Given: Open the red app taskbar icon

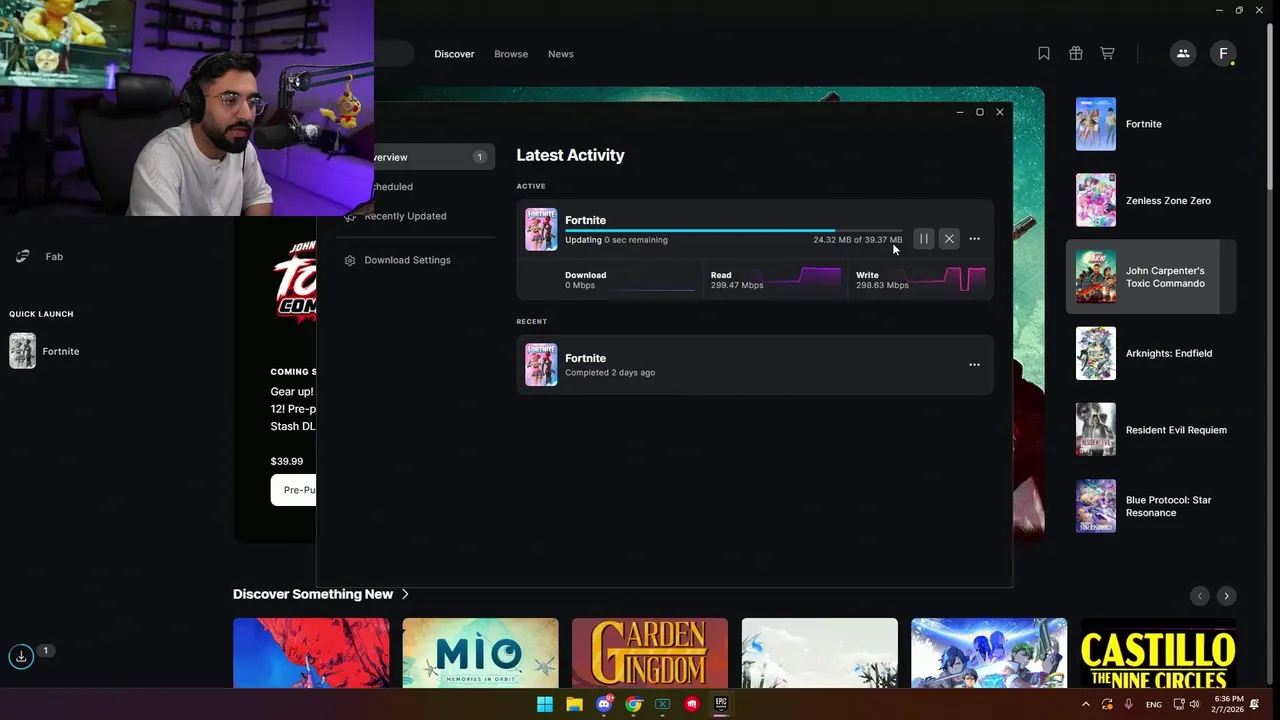Looking at the screenshot, I should (692, 705).
